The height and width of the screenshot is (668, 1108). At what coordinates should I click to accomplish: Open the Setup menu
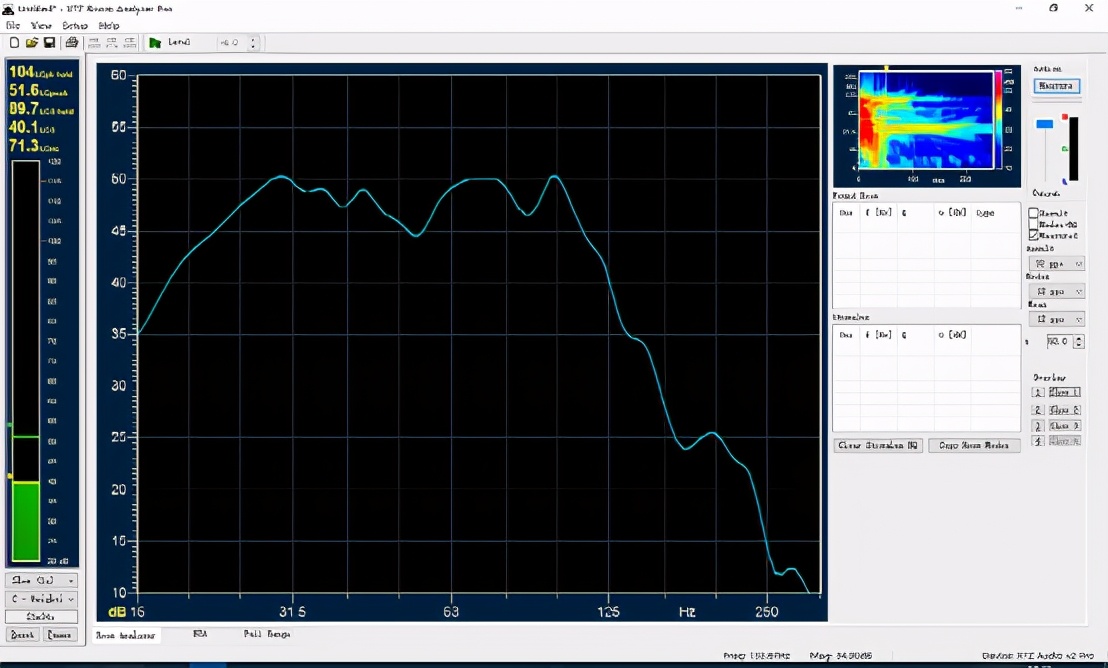74,25
